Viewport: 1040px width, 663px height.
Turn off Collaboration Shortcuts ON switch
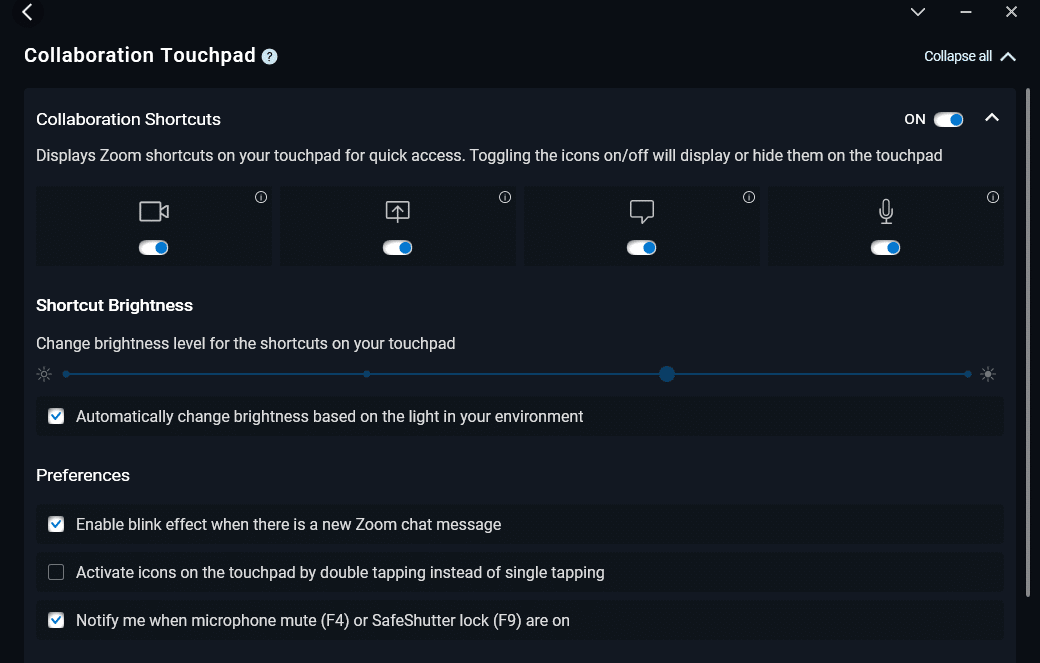tap(948, 119)
